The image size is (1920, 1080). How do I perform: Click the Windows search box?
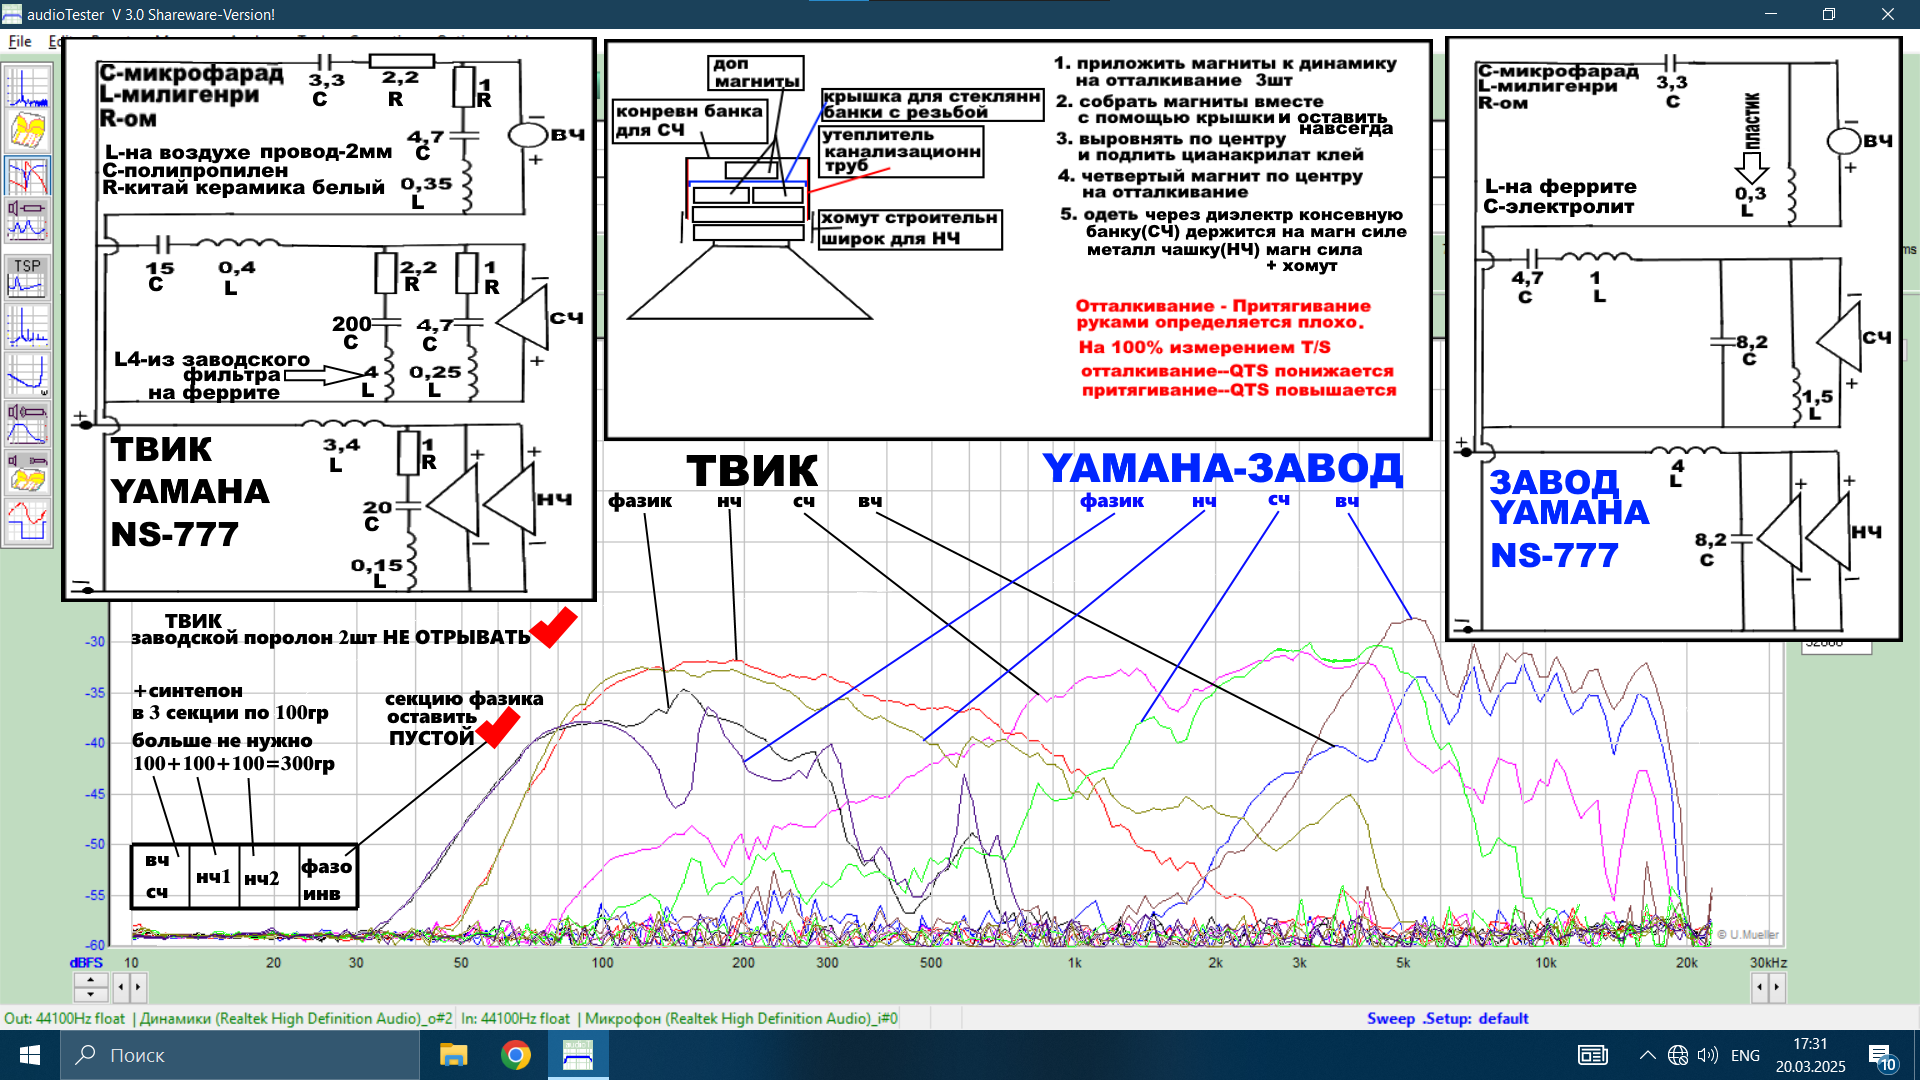click(x=240, y=1055)
